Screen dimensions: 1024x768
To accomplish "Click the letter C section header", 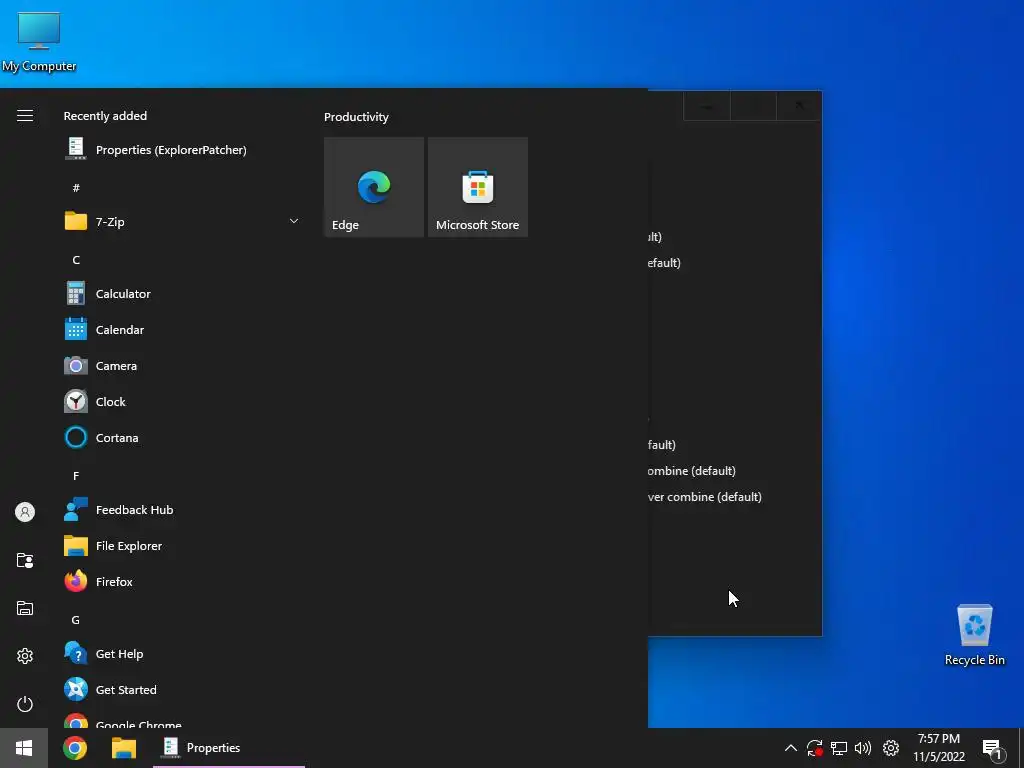I will [x=76, y=260].
